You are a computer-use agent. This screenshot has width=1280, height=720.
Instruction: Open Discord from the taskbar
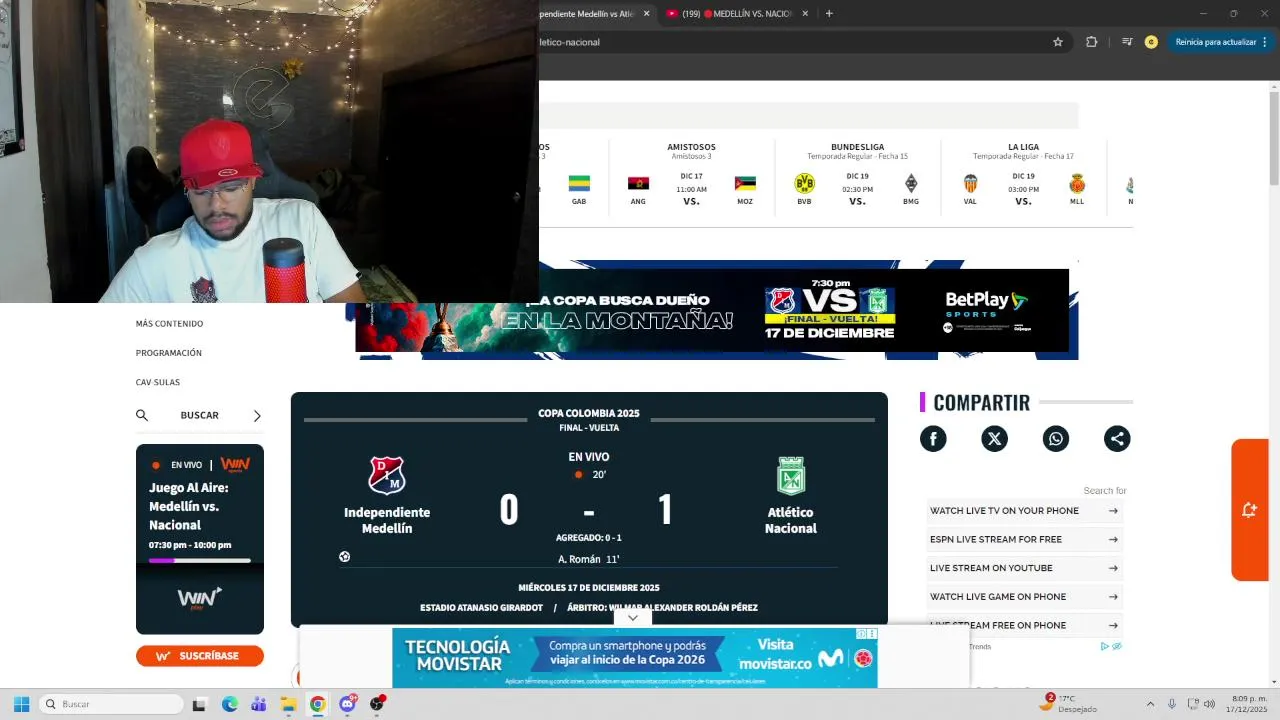[x=347, y=704]
